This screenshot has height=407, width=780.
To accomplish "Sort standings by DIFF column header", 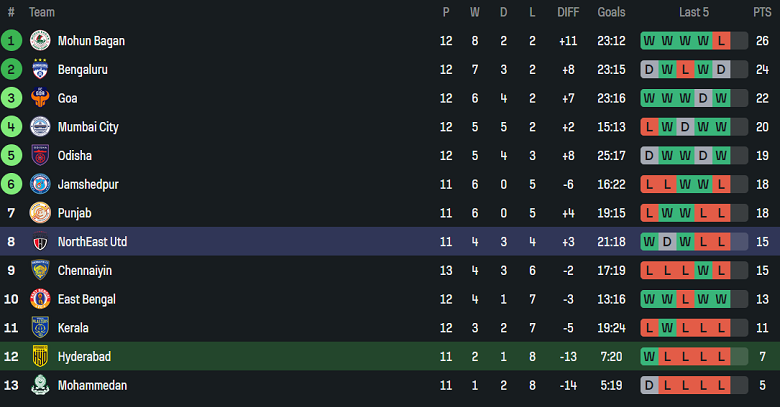I will pos(568,12).
